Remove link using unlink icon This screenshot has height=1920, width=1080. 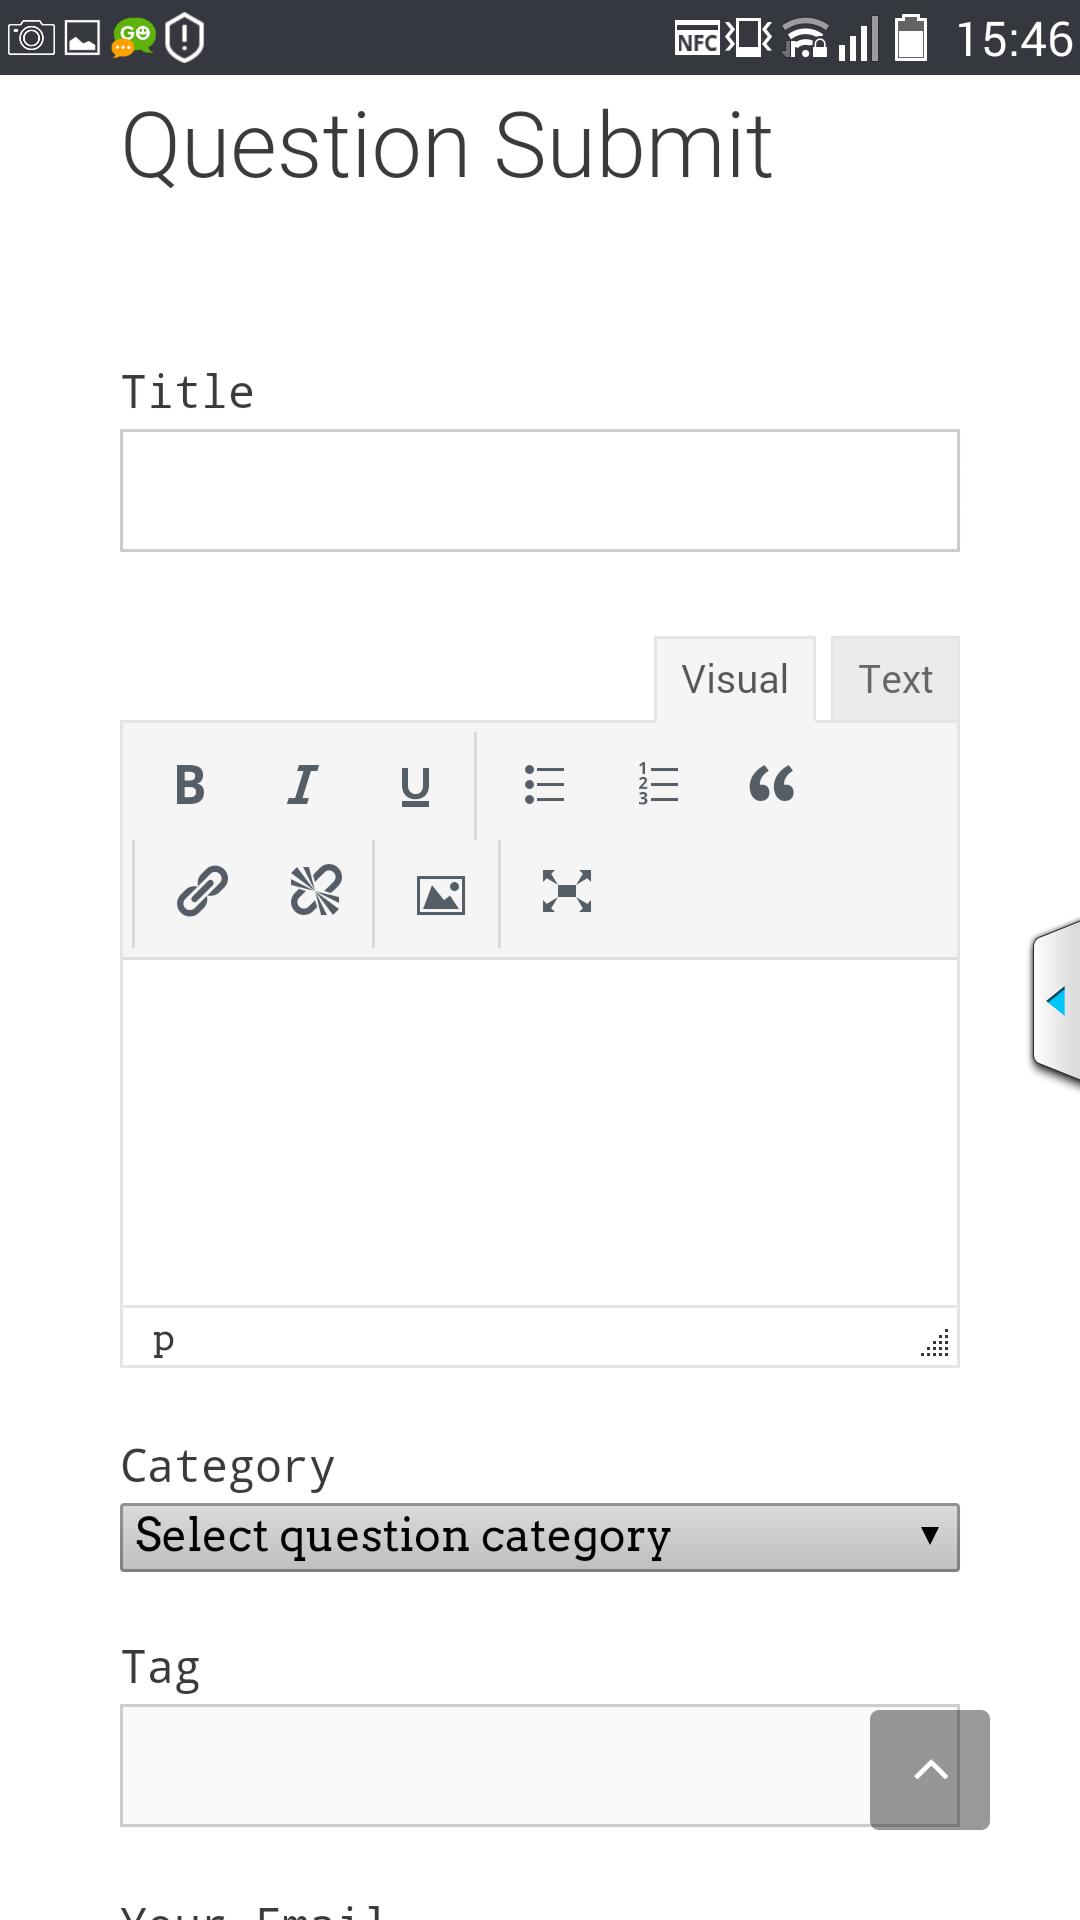315,891
